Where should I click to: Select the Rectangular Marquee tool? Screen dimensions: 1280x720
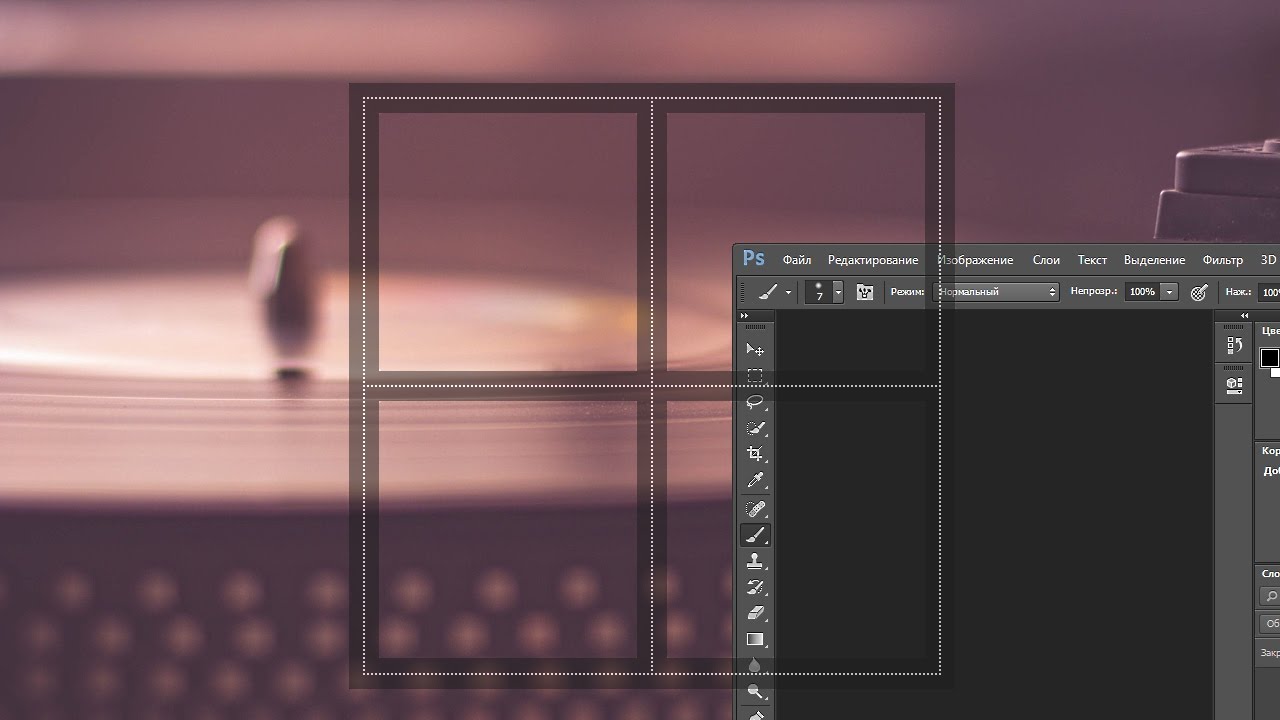coord(755,376)
